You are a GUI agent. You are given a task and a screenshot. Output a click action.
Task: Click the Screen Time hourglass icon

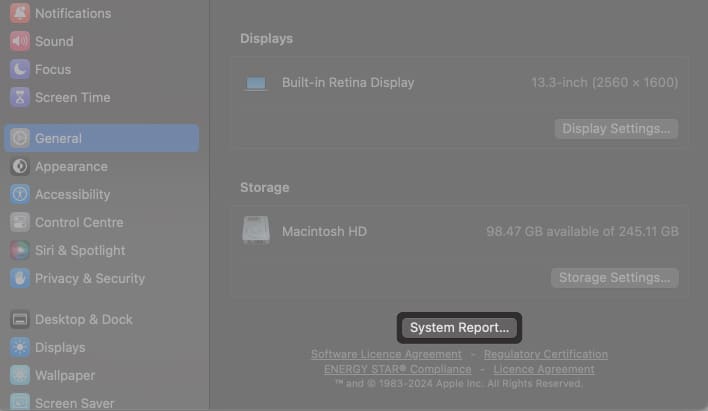[19, 97]
